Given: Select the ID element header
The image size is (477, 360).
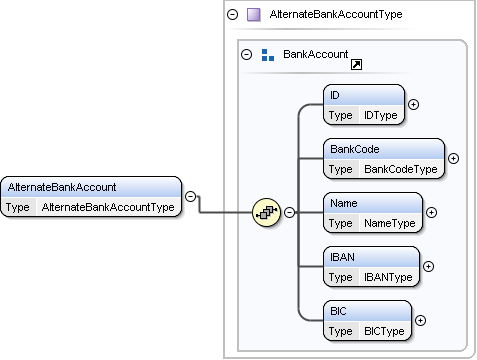Looking at the screenshot, I should coord(364,95).
